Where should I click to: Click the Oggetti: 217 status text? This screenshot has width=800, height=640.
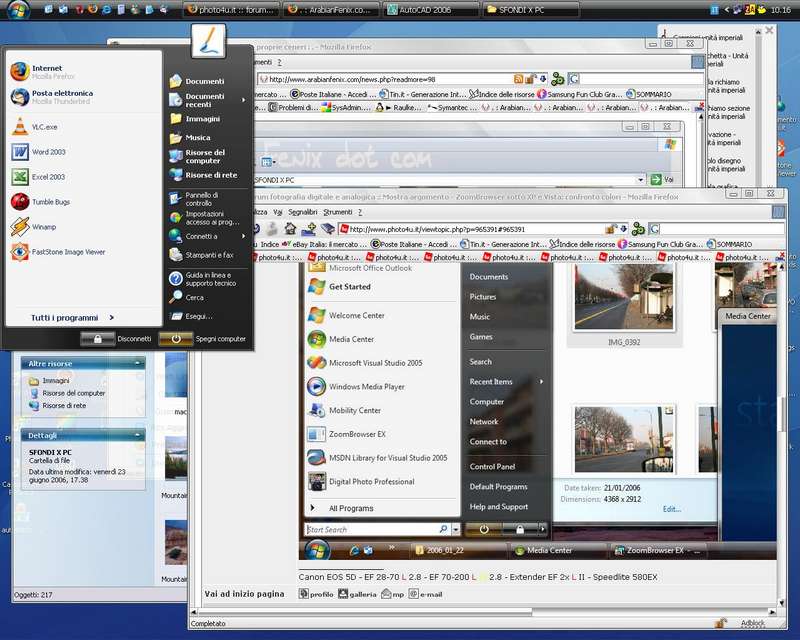[x=33, y=595]
